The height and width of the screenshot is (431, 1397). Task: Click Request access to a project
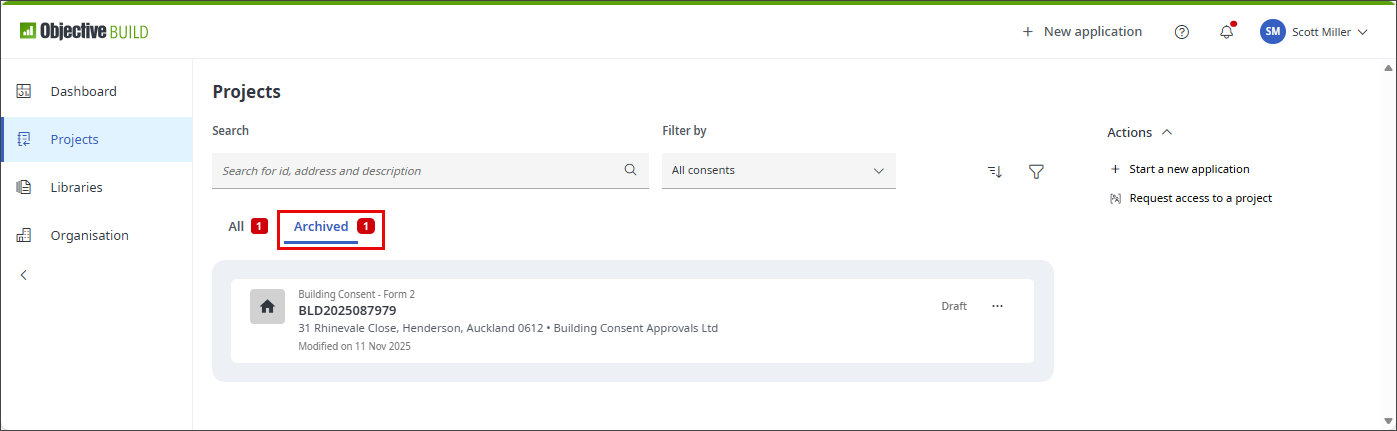[1200, 198]
